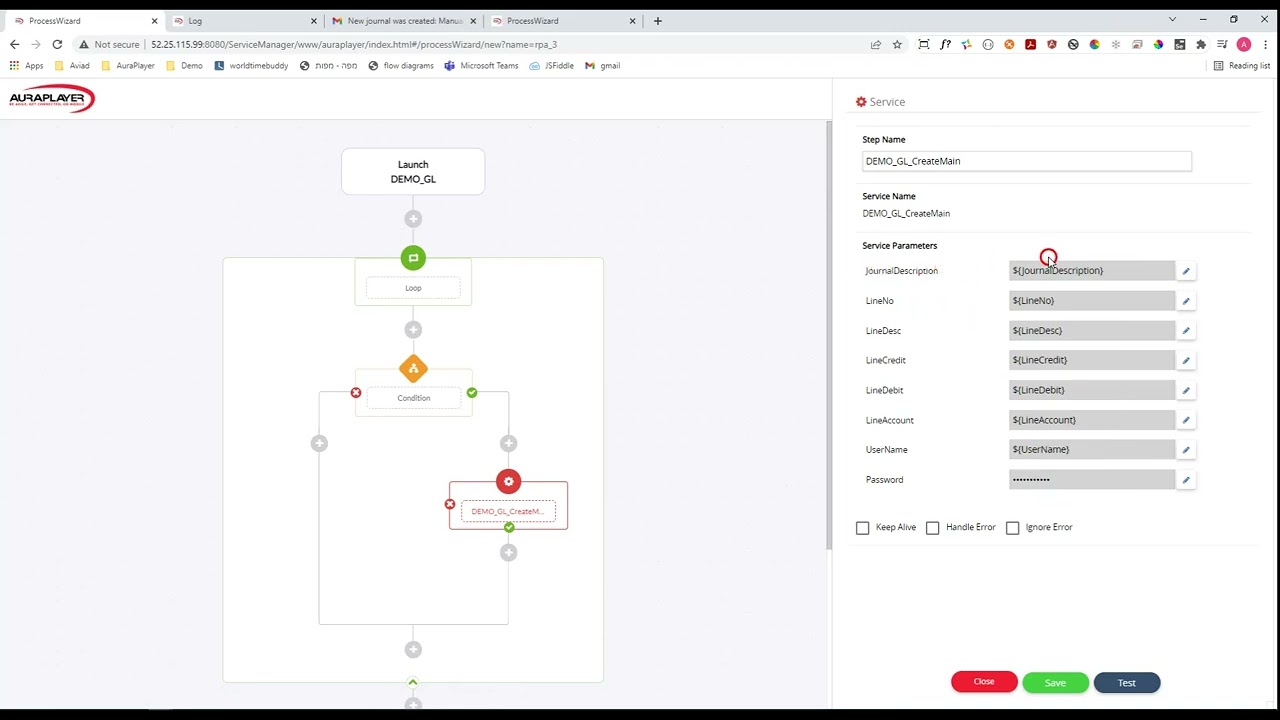Click the Step Name input field
The height and width of the screenshot is (720, 1280).
tap(1027, 161)
